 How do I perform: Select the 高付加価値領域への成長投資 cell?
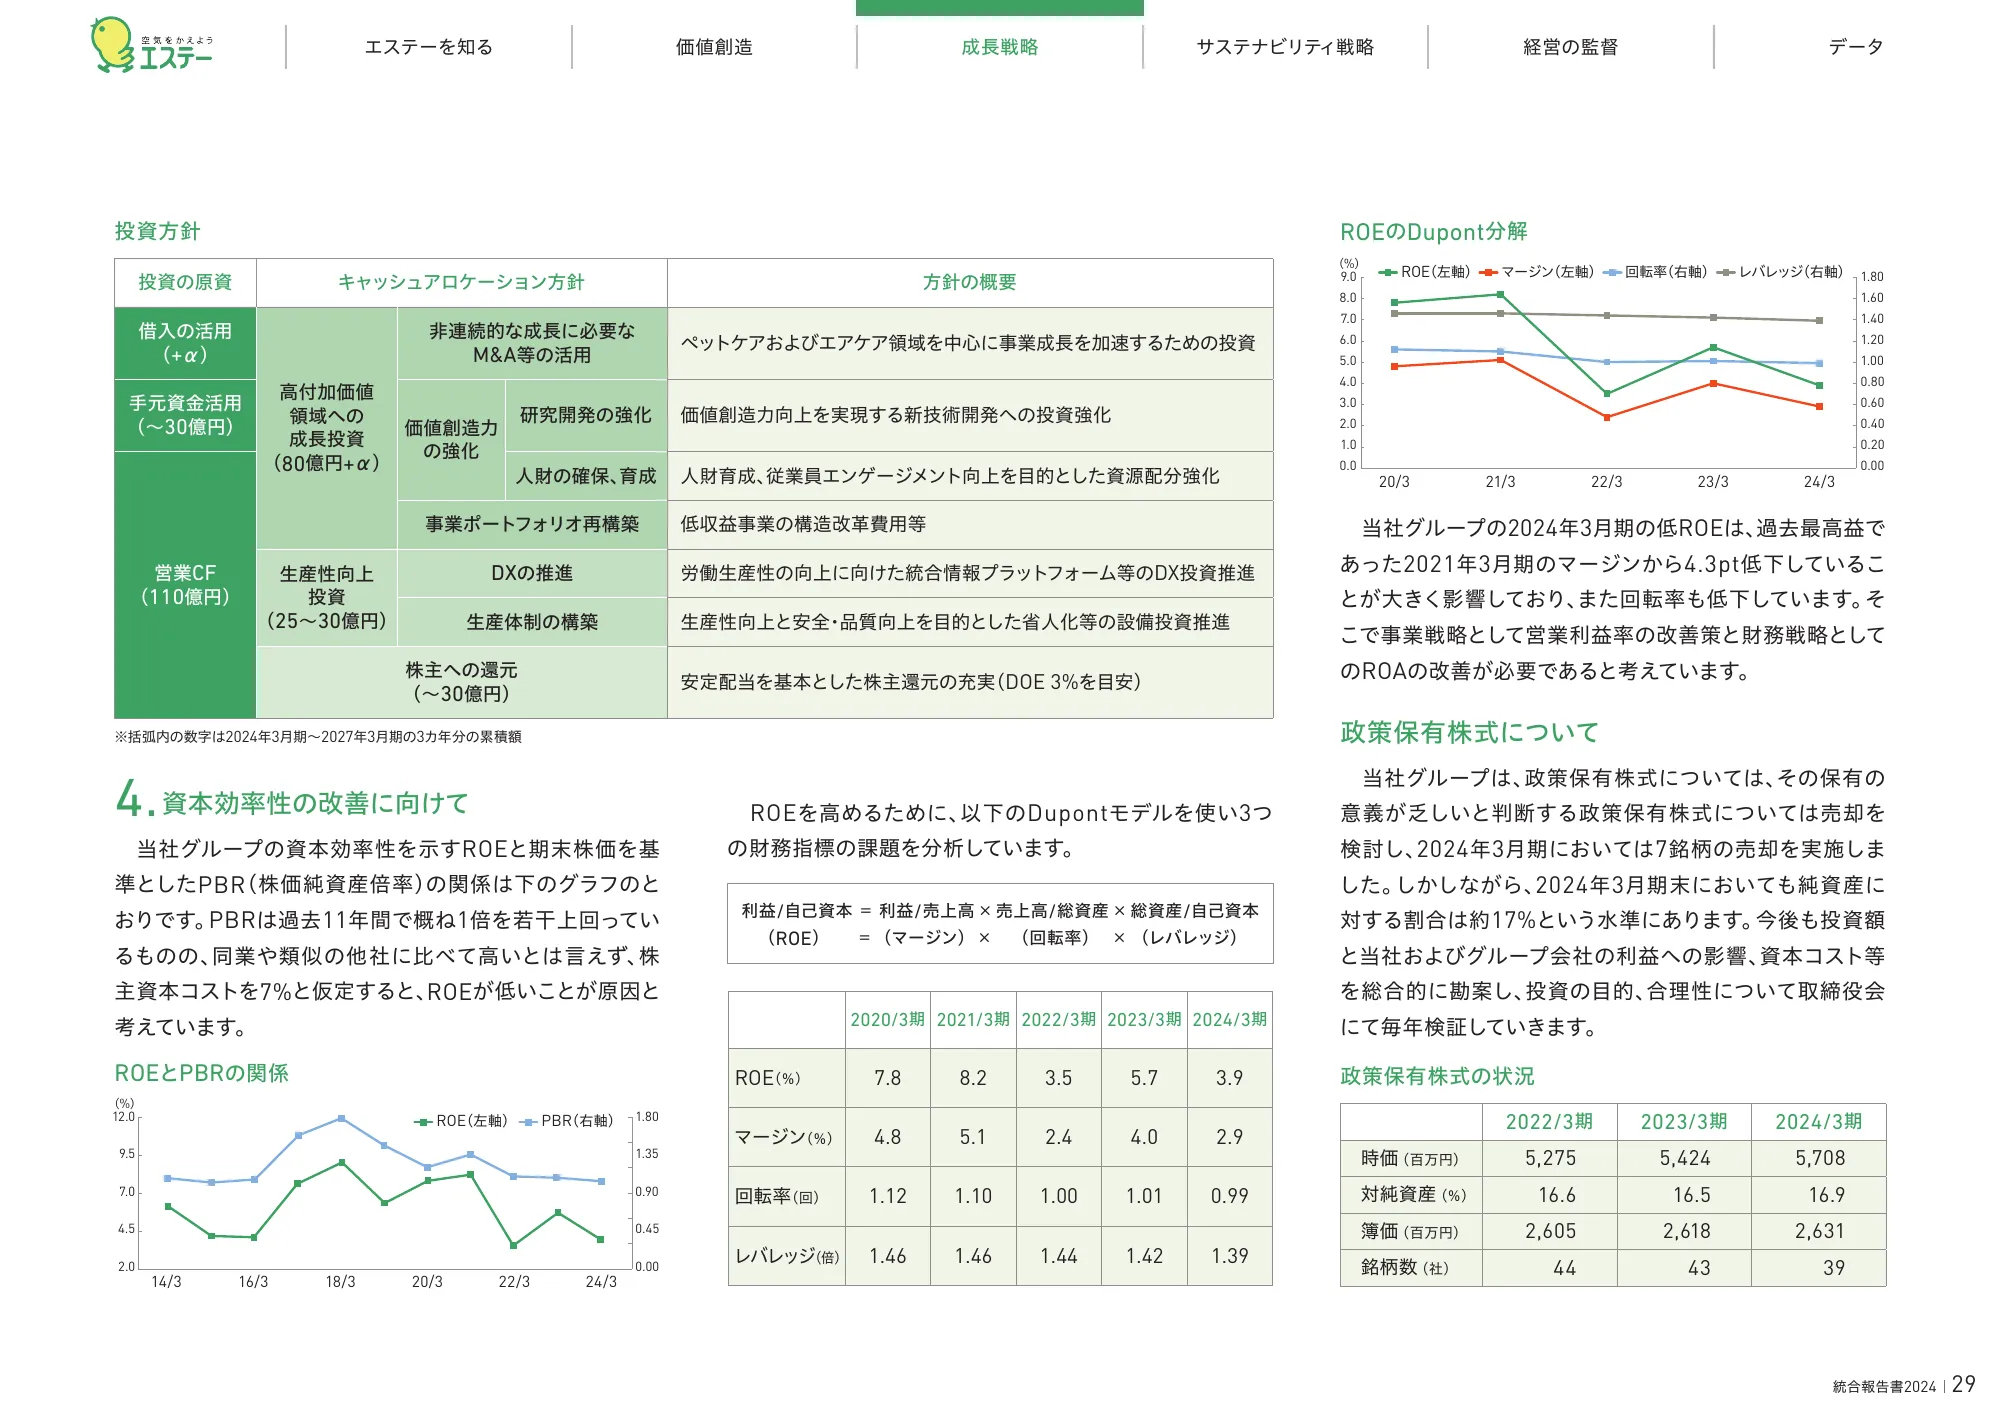[x=326, y=428]
